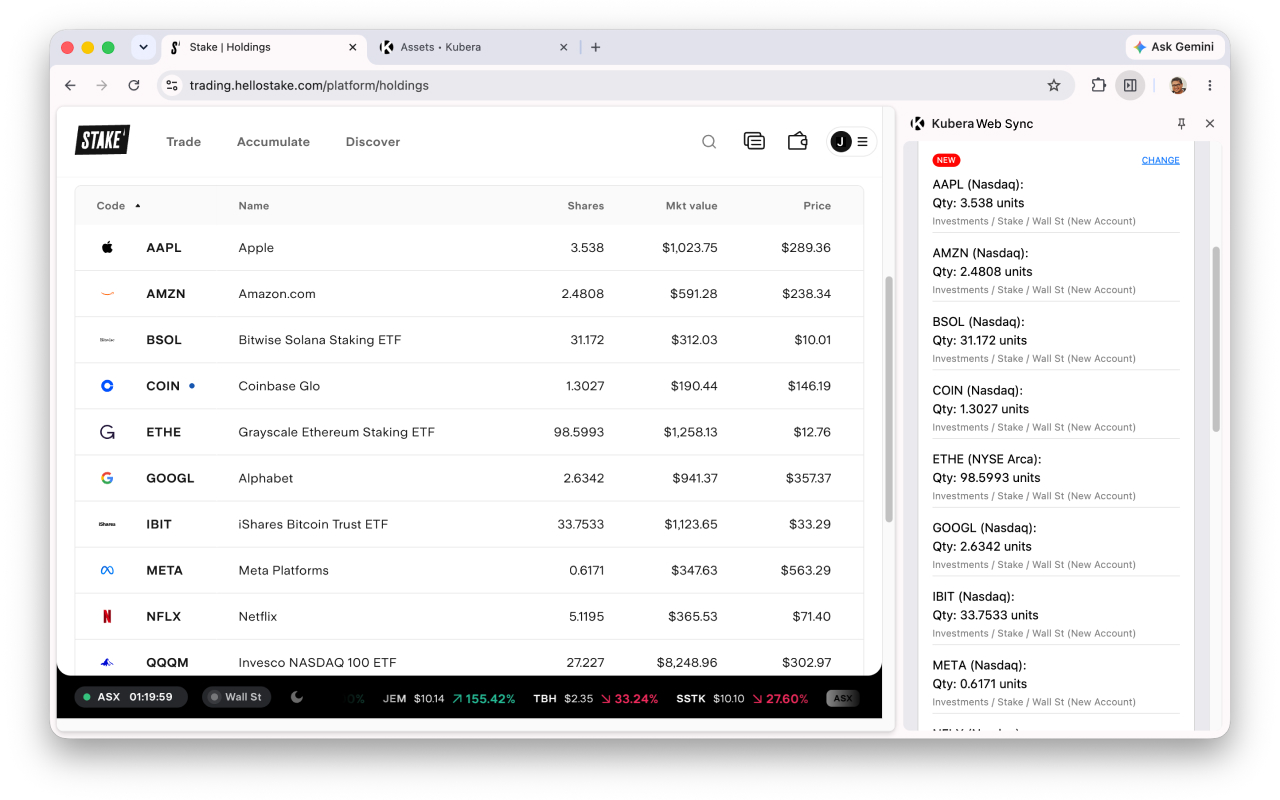
Task: Click the Netflix logo in the NFLX row
Action: click(x=107, y=616)
